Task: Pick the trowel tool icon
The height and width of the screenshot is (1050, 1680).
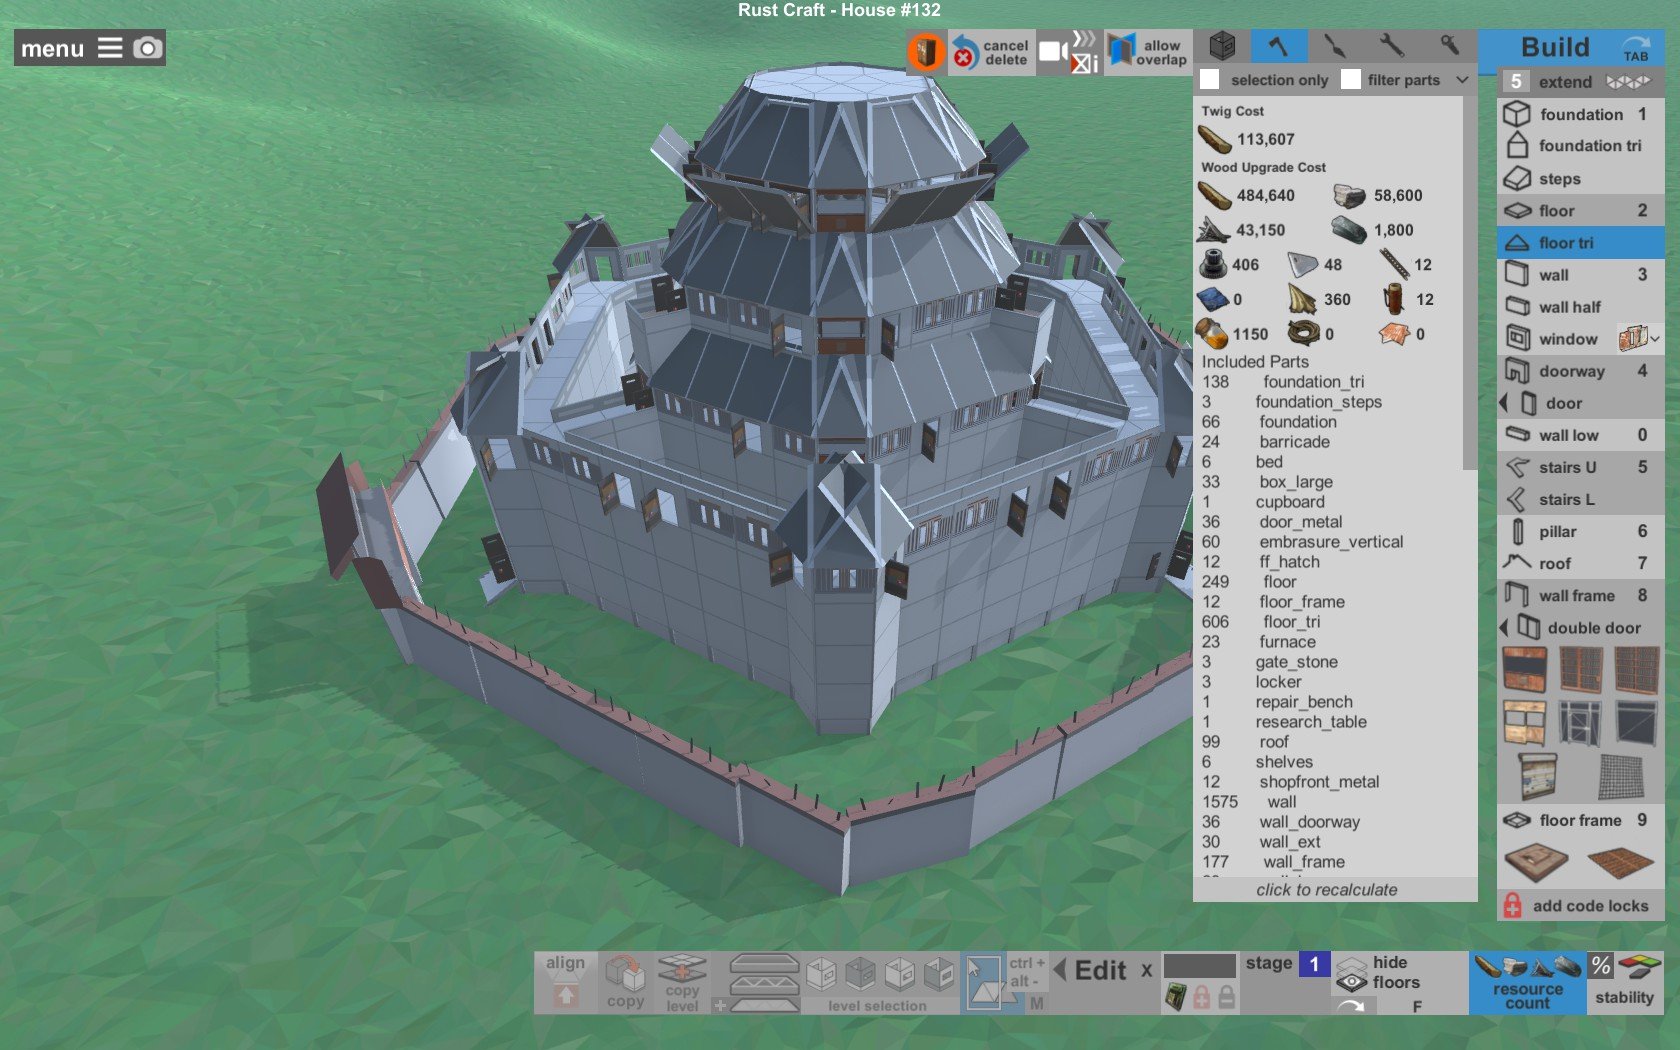Action: pos(1335,47)
